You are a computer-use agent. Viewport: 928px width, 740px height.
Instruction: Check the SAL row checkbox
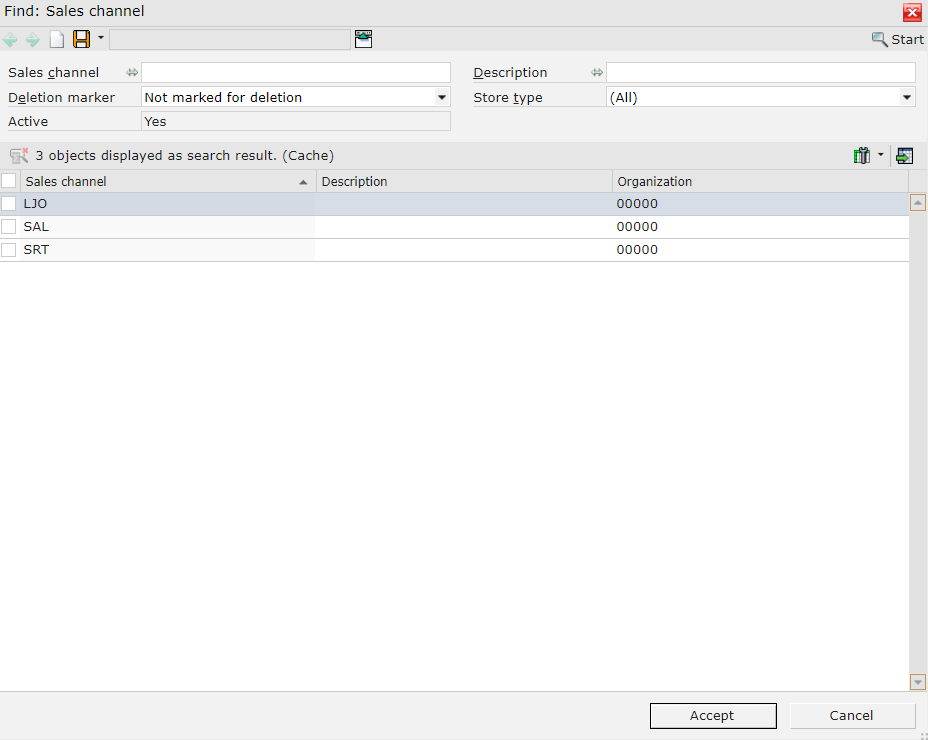9,227
